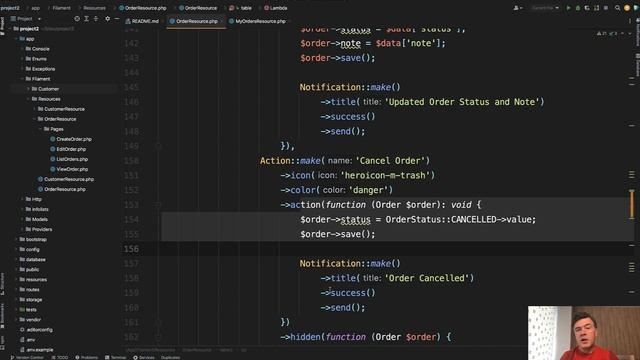Click the 'Cancel Order' string in code
Viewport: 640px width, 360px height.
(391, 160)
